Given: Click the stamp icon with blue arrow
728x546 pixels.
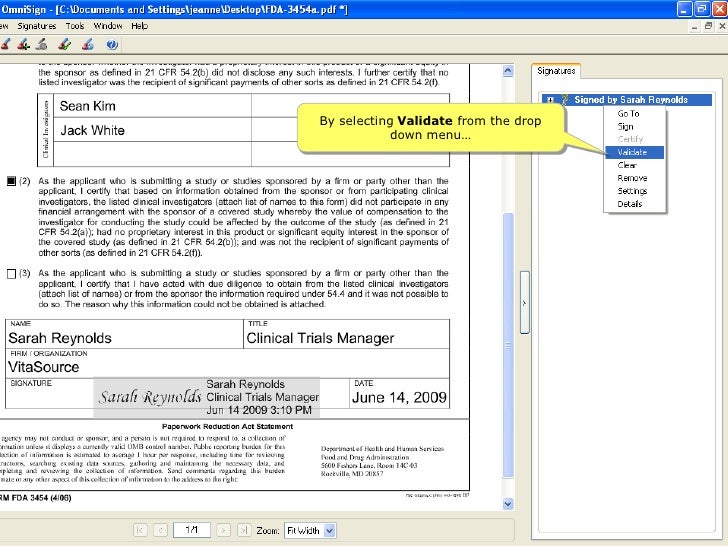Looking at the screenshot, I should [x=88, y=45].
